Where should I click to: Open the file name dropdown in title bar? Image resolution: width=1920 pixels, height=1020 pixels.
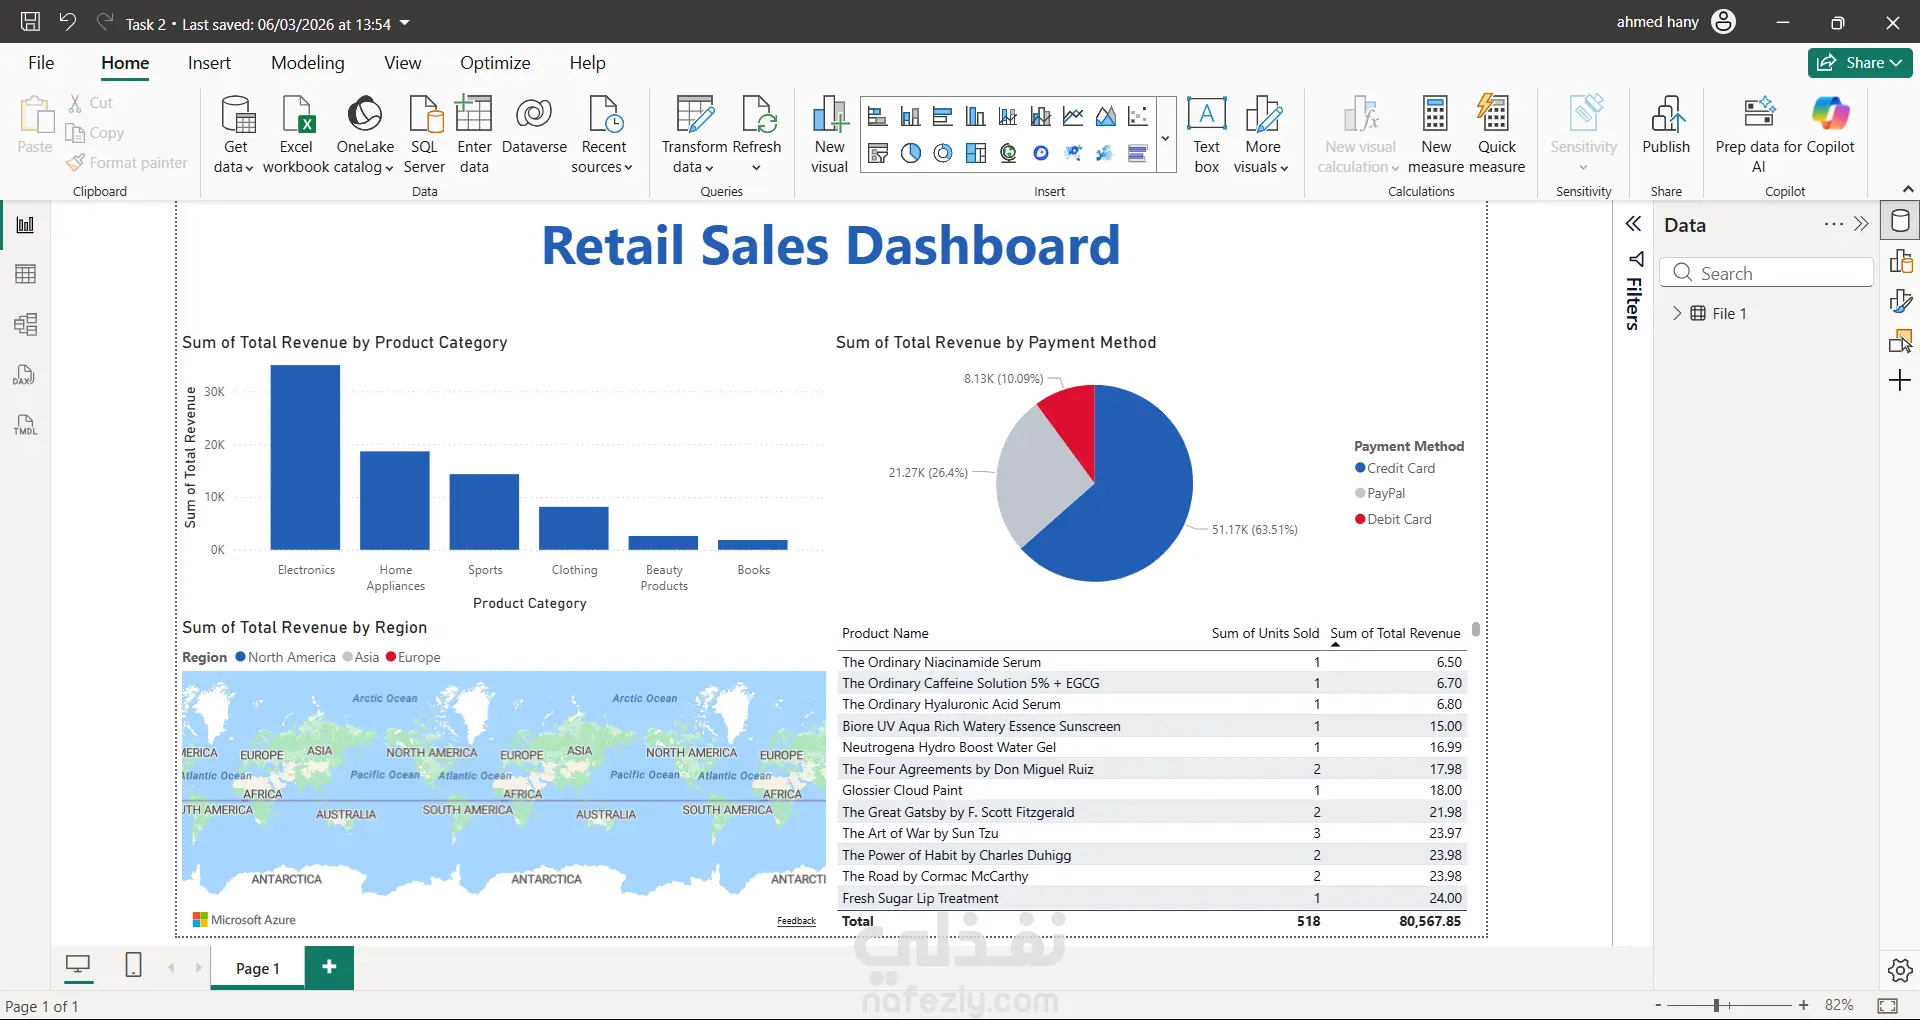404,23
